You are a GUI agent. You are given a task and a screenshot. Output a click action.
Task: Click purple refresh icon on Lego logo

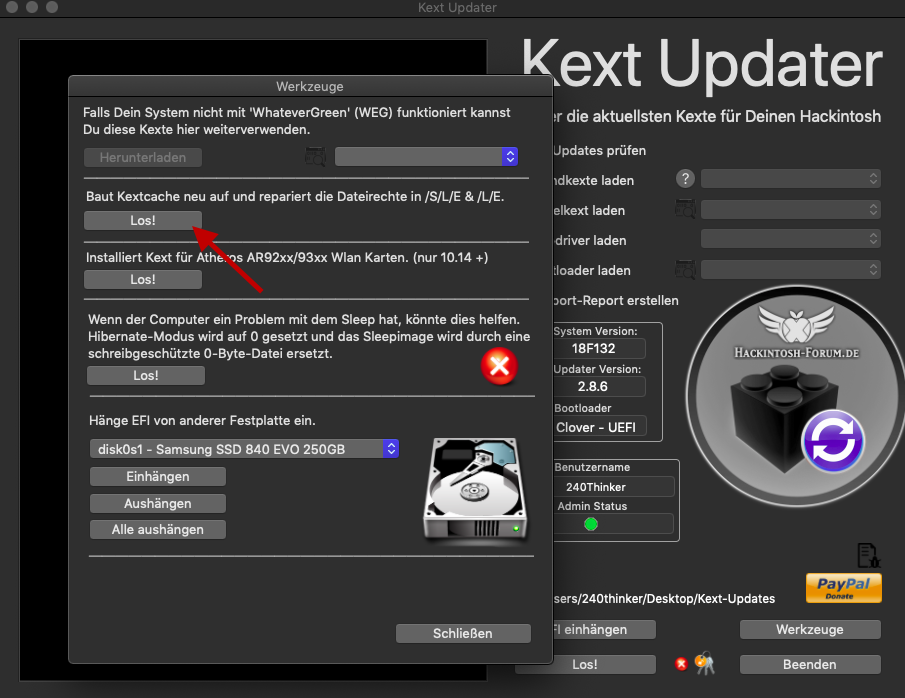[833, 441]
